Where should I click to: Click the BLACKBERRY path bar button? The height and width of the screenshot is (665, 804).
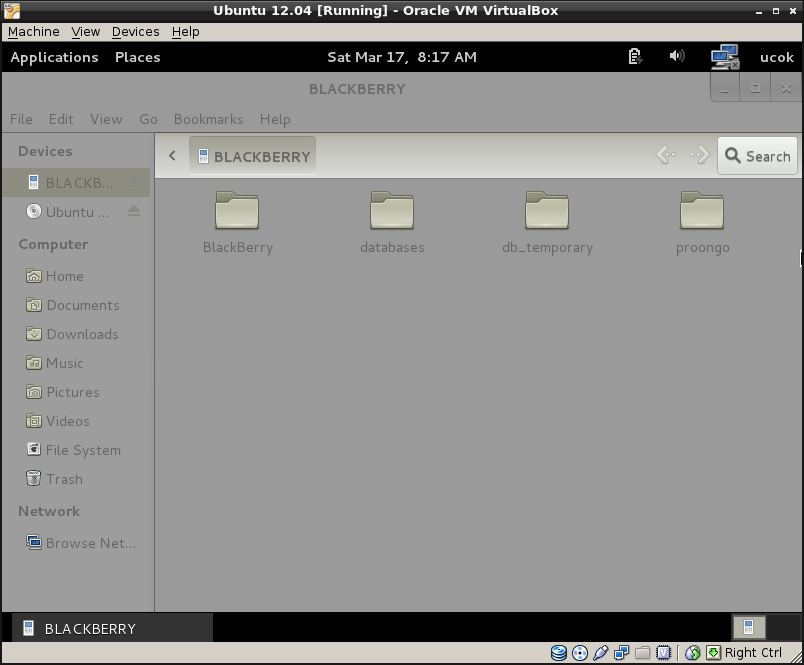[252, 156]
